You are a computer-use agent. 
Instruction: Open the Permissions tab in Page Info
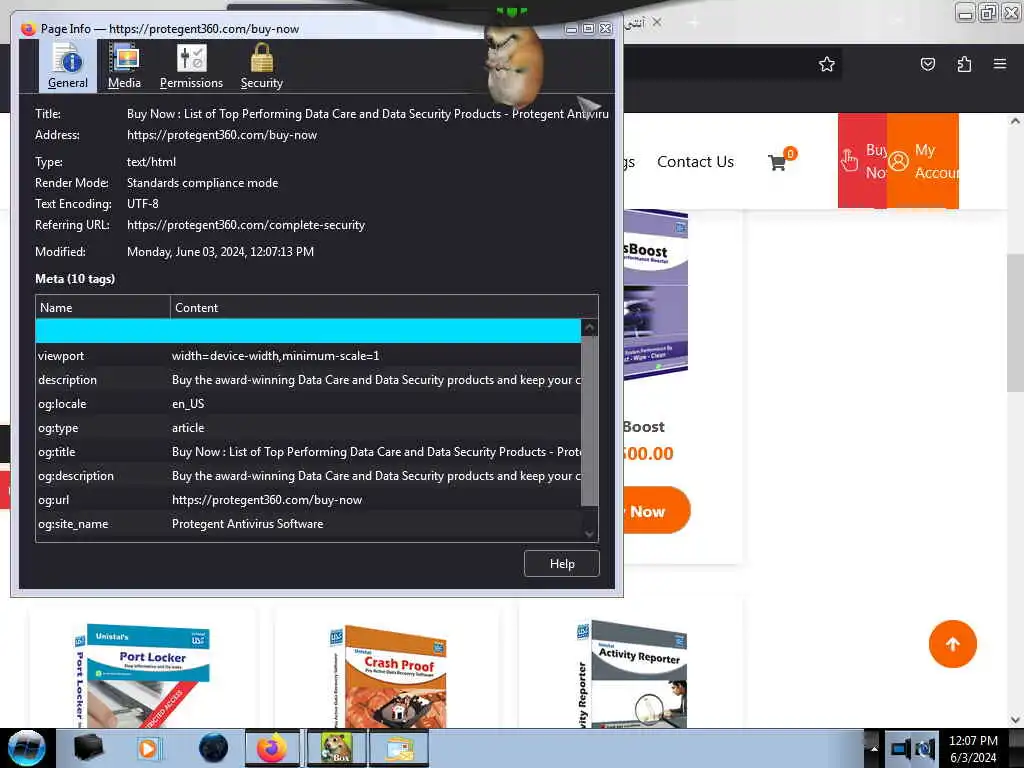191,66
